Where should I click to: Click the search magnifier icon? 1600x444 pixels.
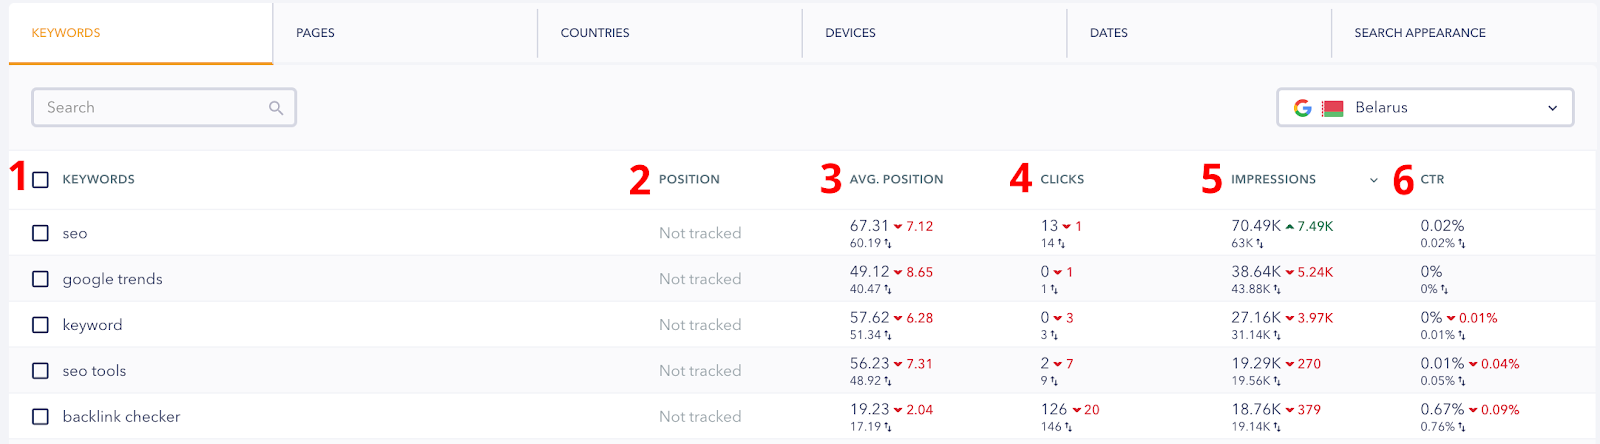(x=276, y=108)
